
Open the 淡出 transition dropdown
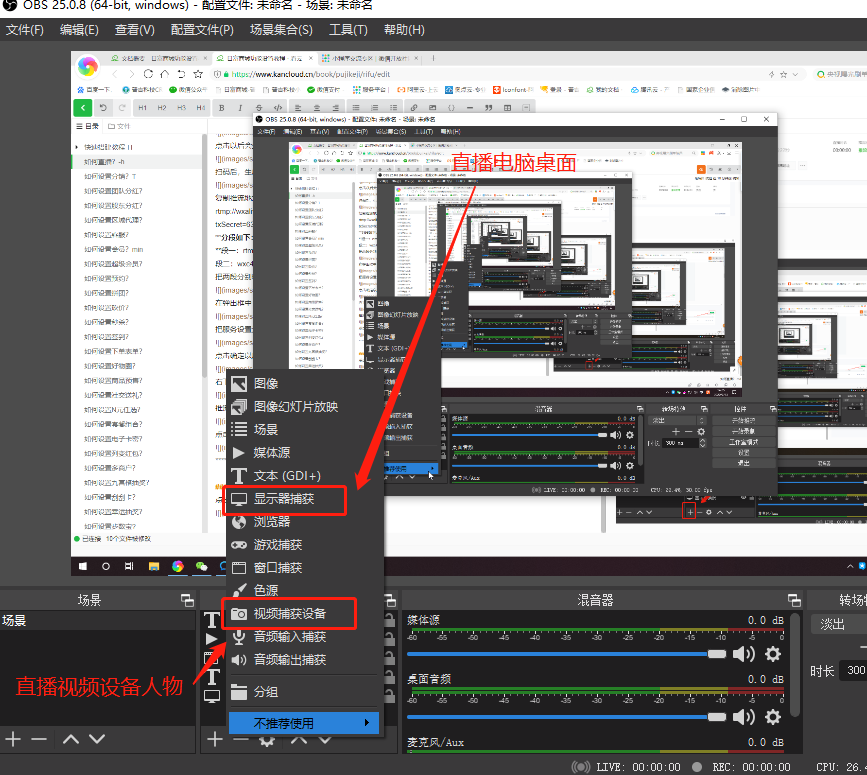[839, 625]
